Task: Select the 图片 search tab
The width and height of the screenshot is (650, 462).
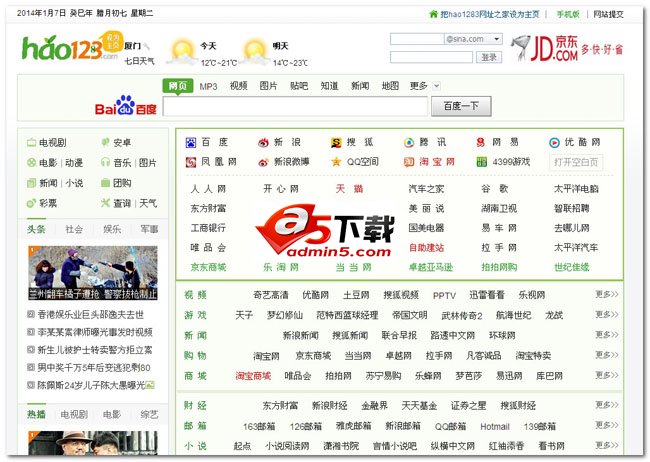Action: pyautogui.click(x=269, y=86)
